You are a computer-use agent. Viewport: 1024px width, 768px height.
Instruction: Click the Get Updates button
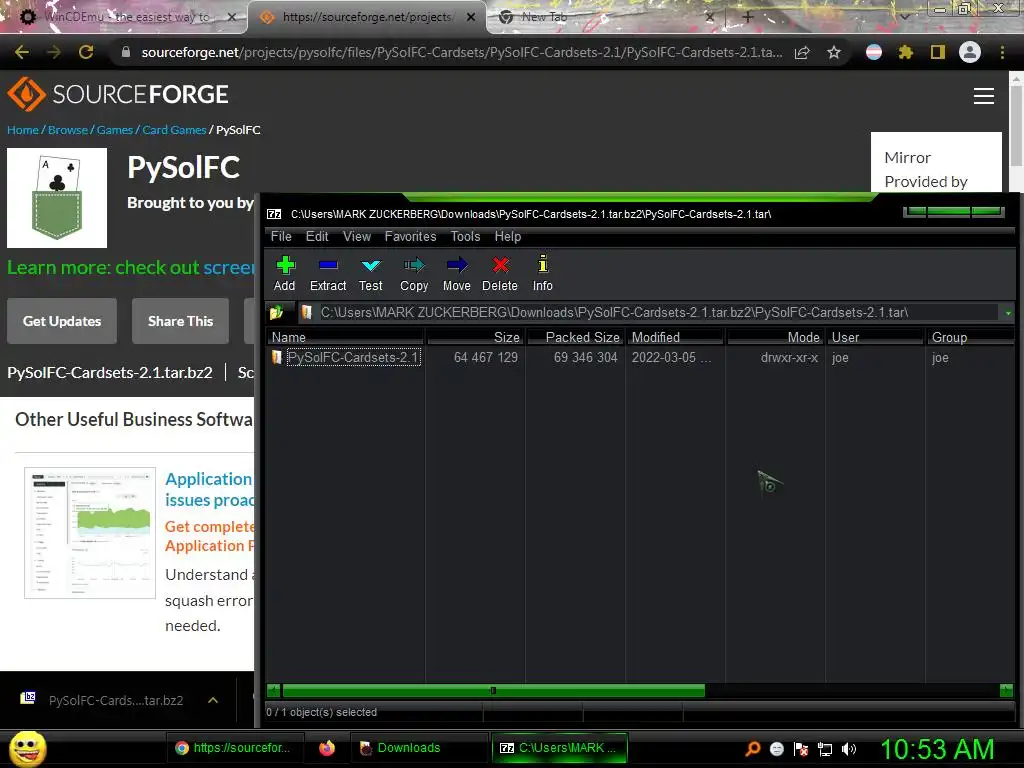[x=62, y=321]
